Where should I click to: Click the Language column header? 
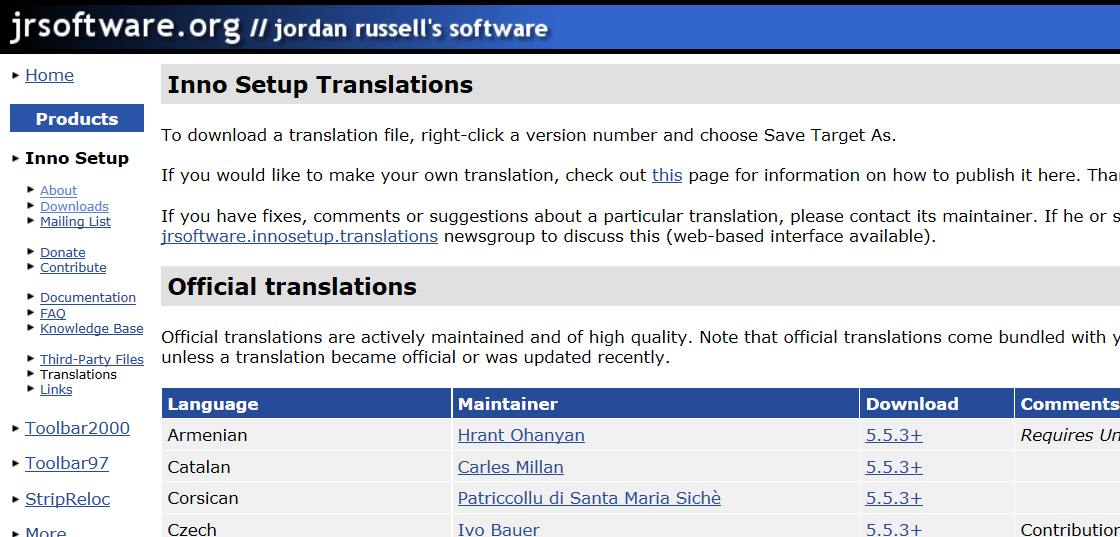[306, 403]
